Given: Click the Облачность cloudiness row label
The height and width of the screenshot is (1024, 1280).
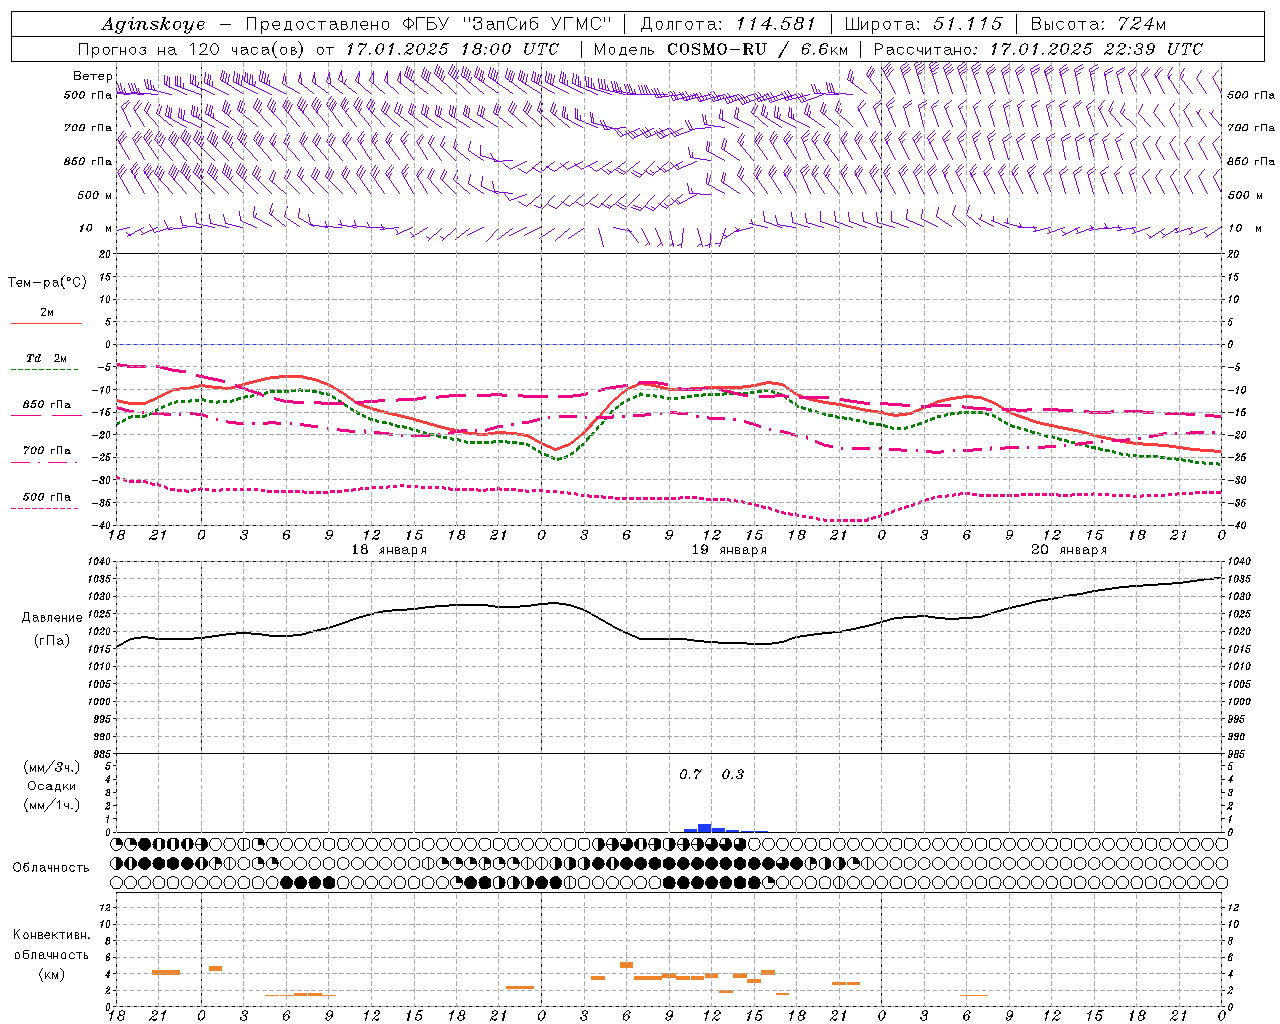Looking at the screenshot, I should (x=51, y=867).
